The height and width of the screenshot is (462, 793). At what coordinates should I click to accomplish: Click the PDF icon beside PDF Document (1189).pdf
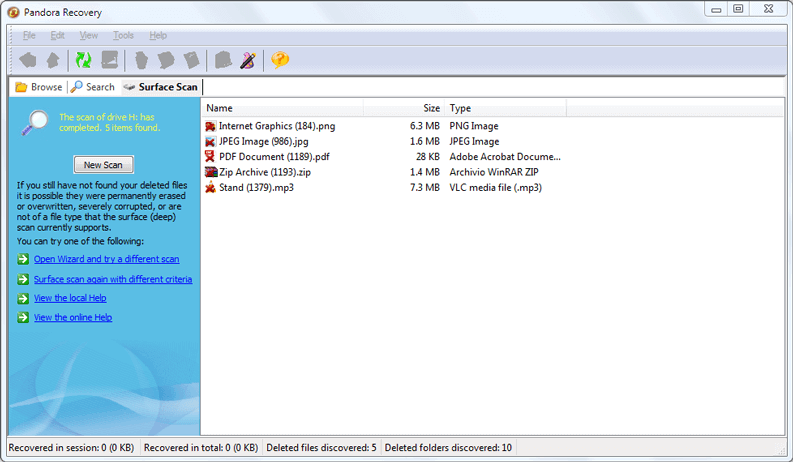click(x=210, y=157)
